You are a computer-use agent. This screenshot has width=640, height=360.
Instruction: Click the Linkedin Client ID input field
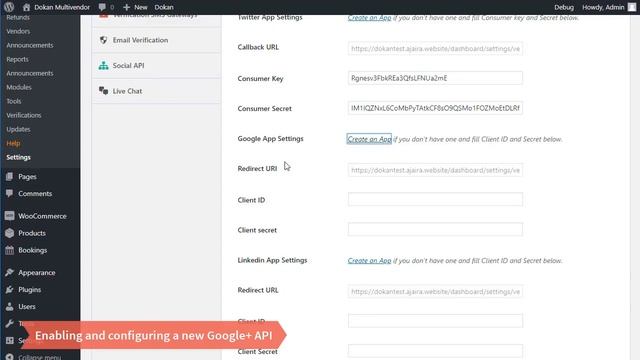click(x=435, y=321)
